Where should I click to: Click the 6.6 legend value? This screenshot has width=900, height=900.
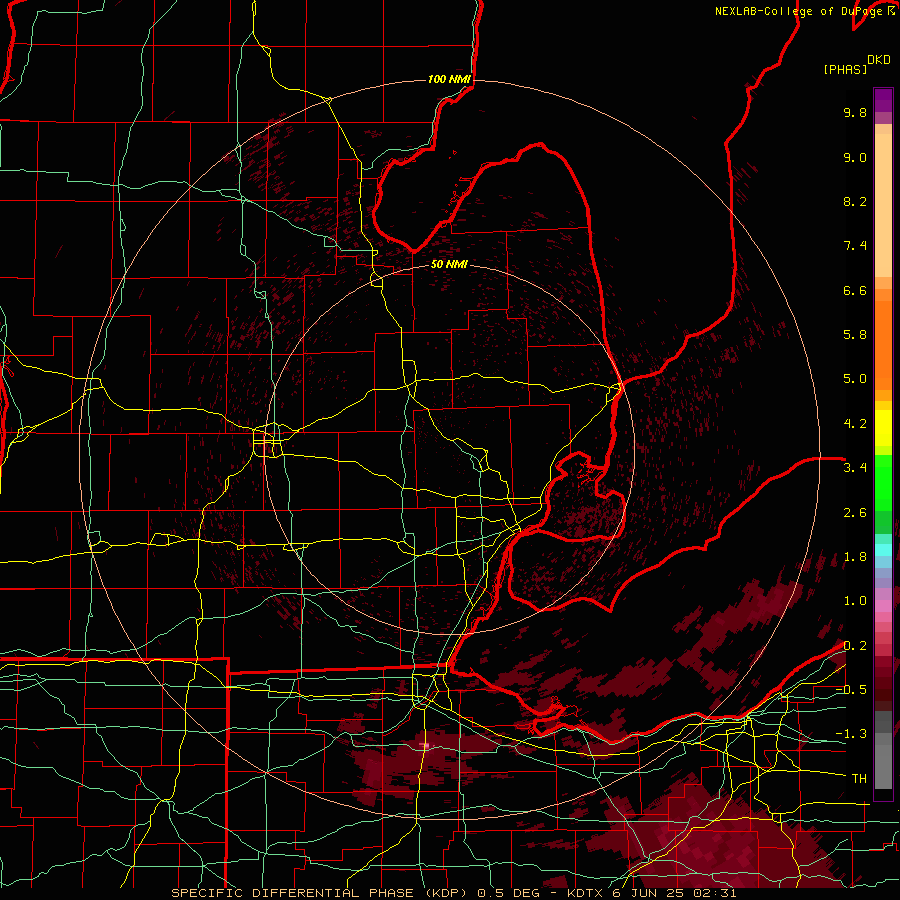pos(855,290)
